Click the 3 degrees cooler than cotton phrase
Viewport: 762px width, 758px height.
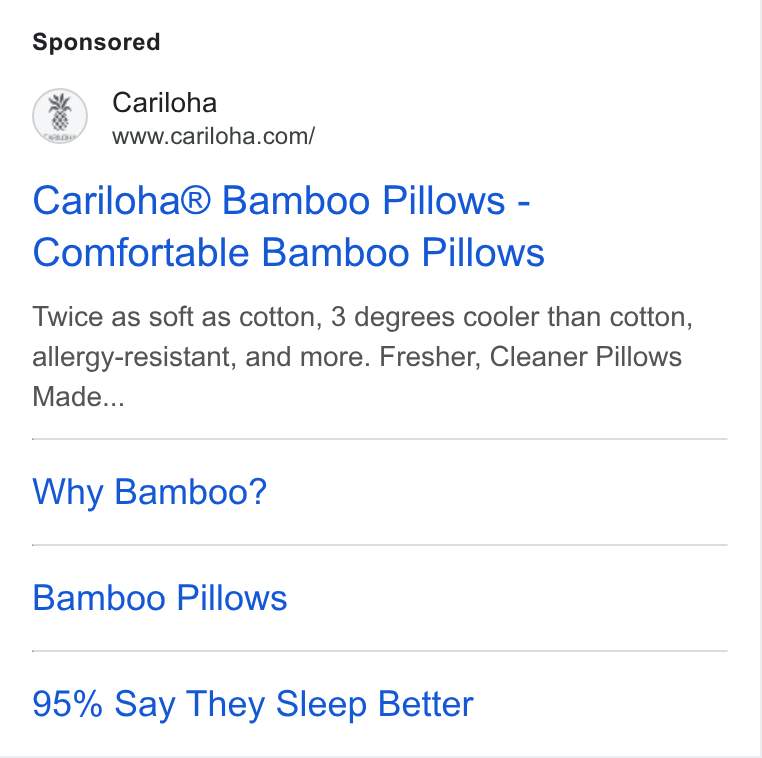point(509,317)
